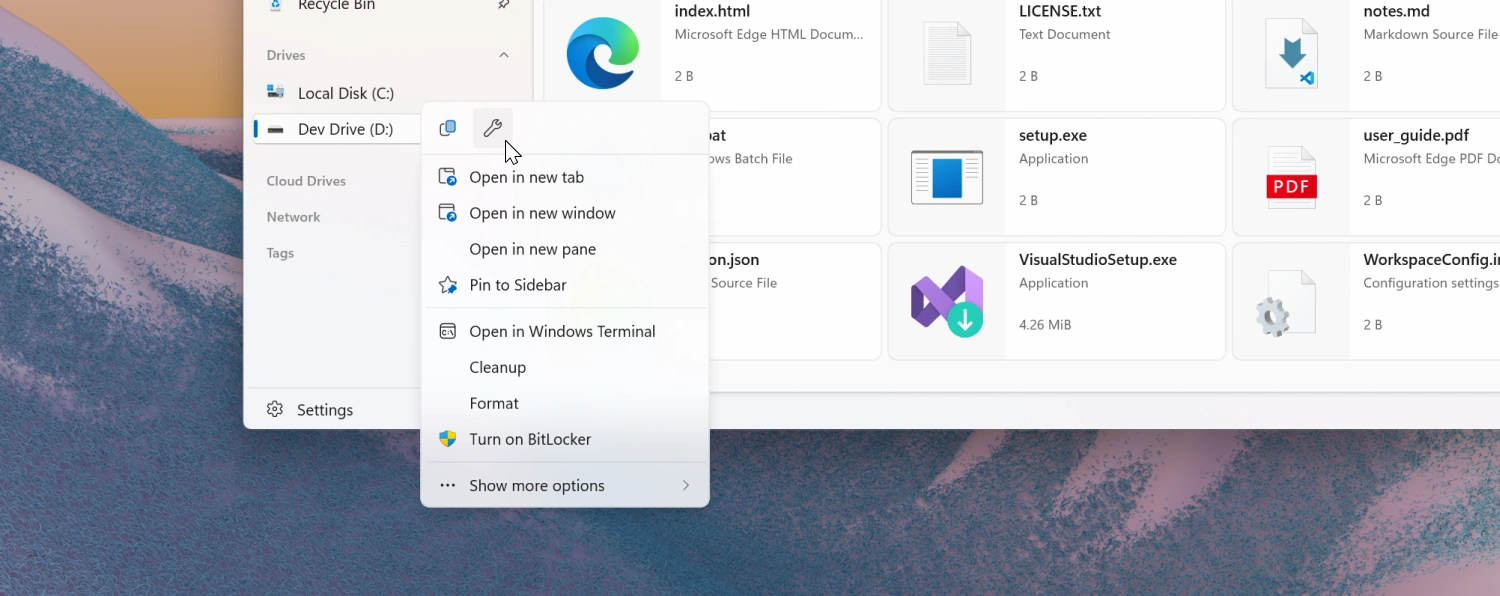1500x596 pixels.
Task: Click the copy icon in the context menu
Action: pos(447,128)
